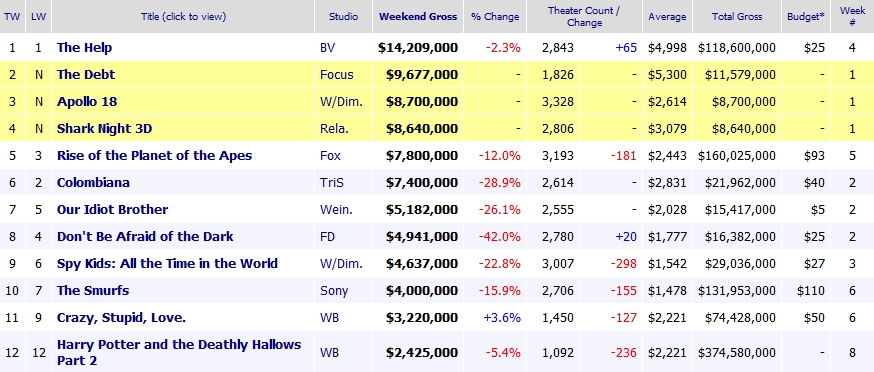Screen dimensions: 874x372
Task: Sort by % Change column header
Action: pyautogui.click(x=495, y=17)
